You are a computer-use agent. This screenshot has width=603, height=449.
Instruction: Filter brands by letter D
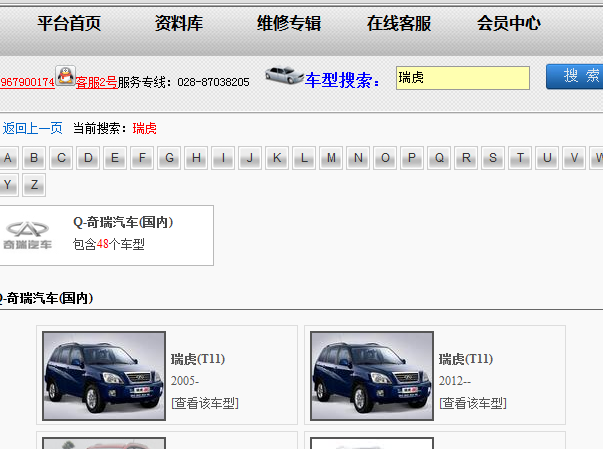point(88,158)
